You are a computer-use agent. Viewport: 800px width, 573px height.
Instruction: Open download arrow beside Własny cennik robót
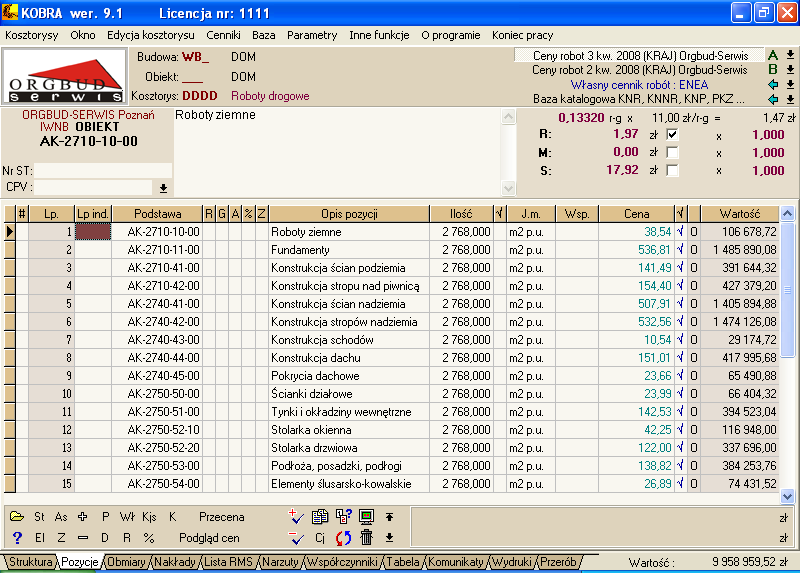(790, 84)
